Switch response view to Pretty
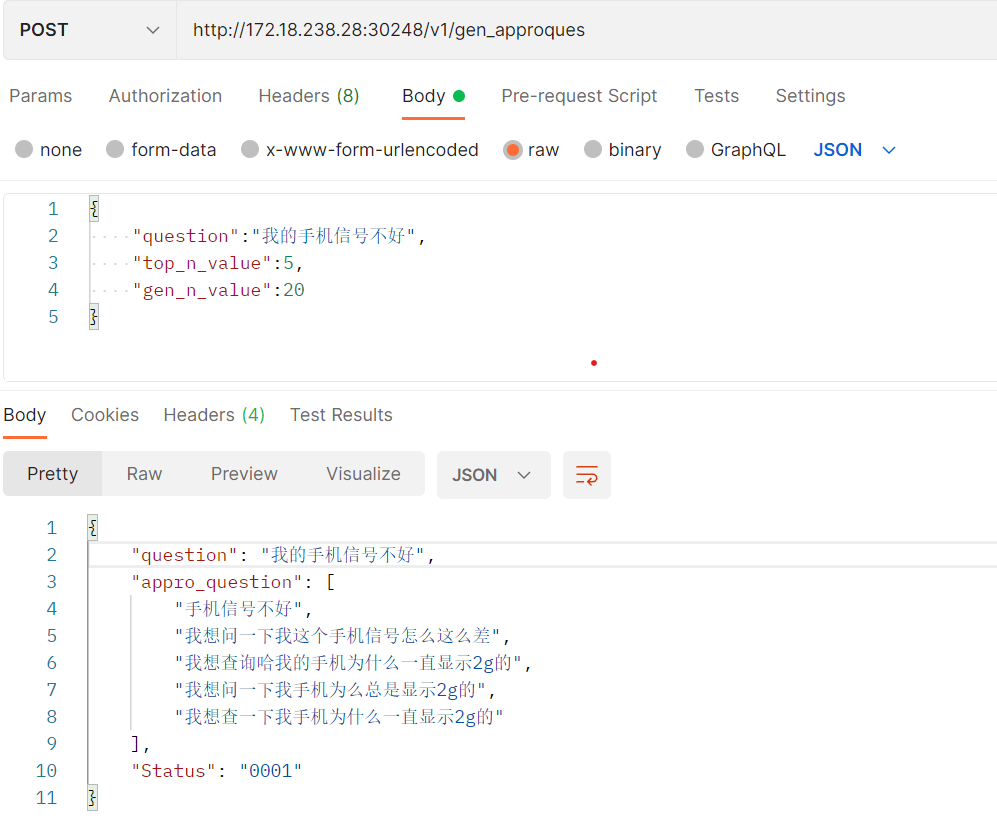The height and width of the screenshot is (837, 997). [x=53, y=474]
